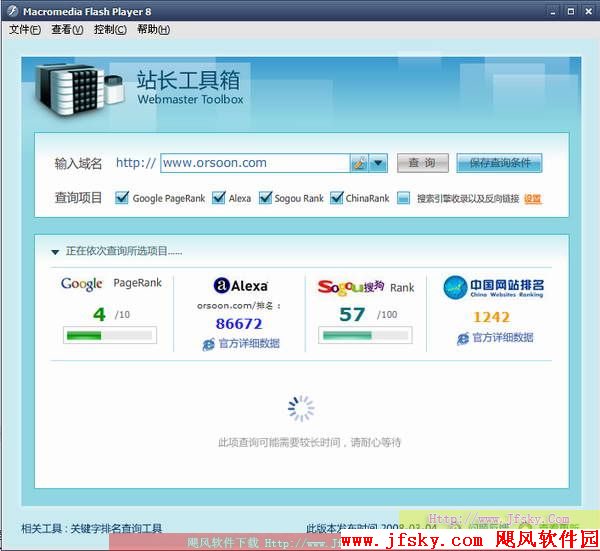Uncheck the Google PageRank checkbox
Screen dimensions: 600x551
click(122, 198)
